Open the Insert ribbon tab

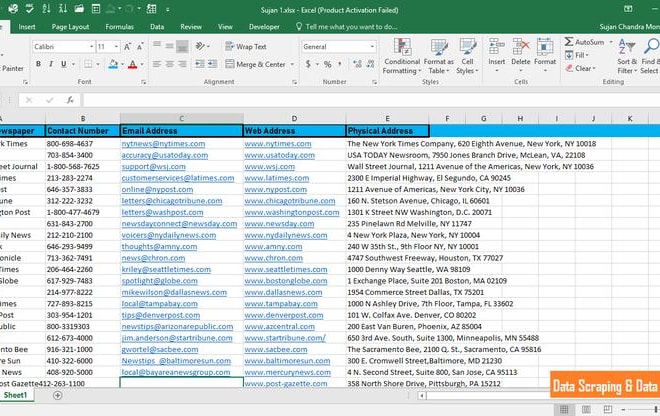point(27,27)
